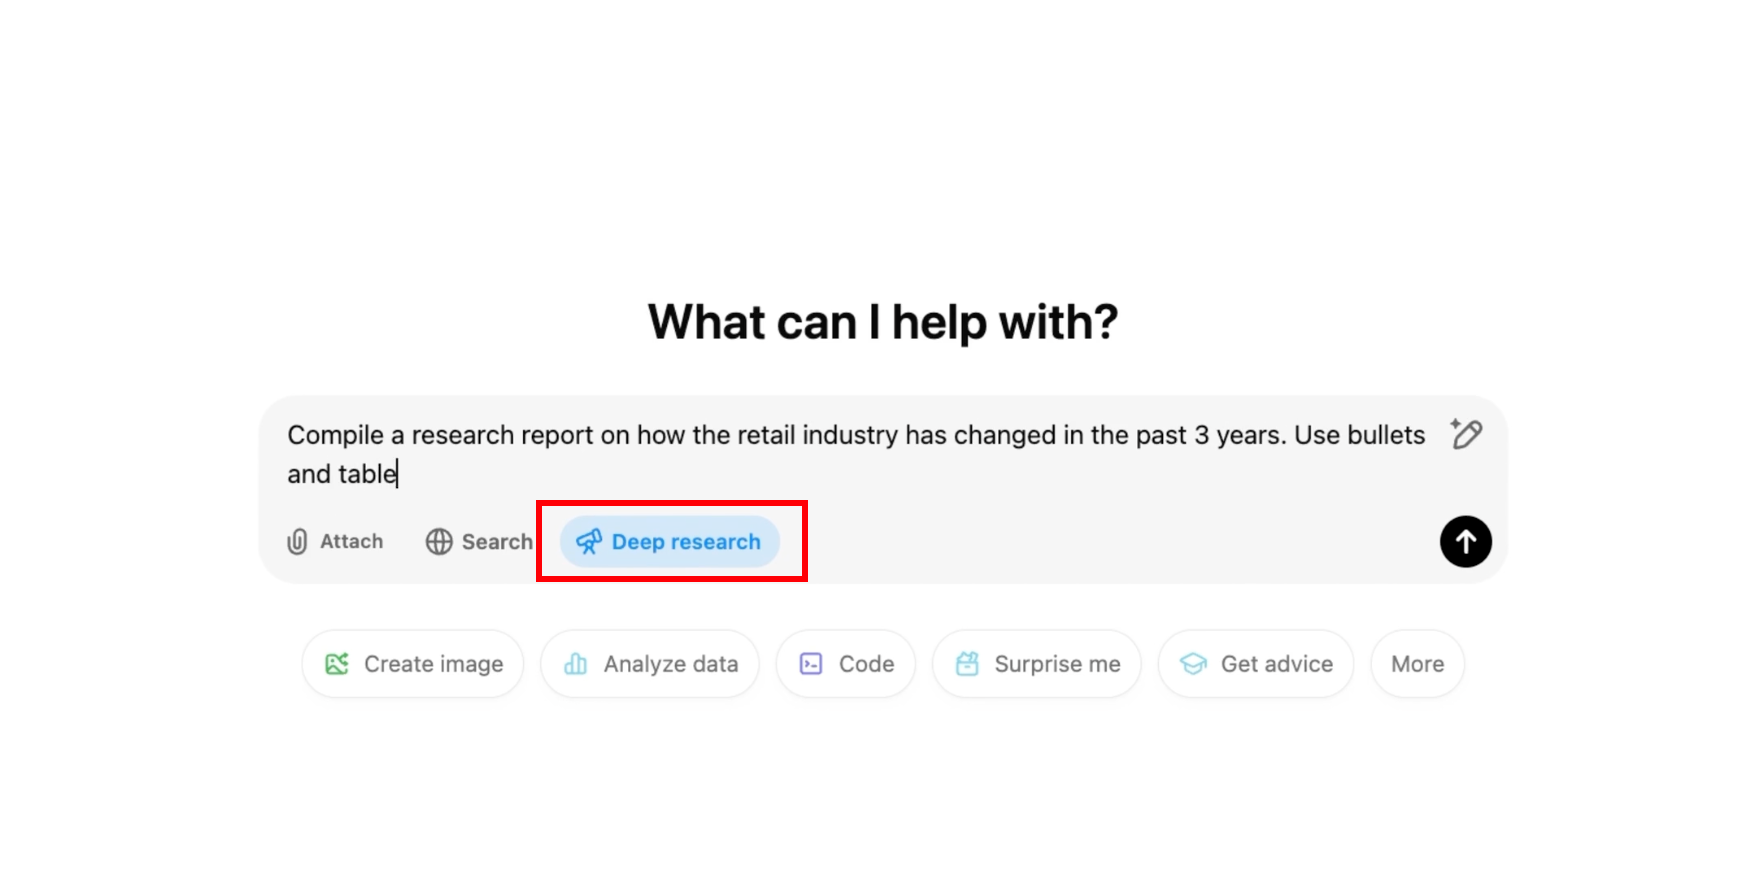Choose the Create image suggestion label
Image resolution: width=1760 pixels, height=886 pixels.
click(433, 664)
